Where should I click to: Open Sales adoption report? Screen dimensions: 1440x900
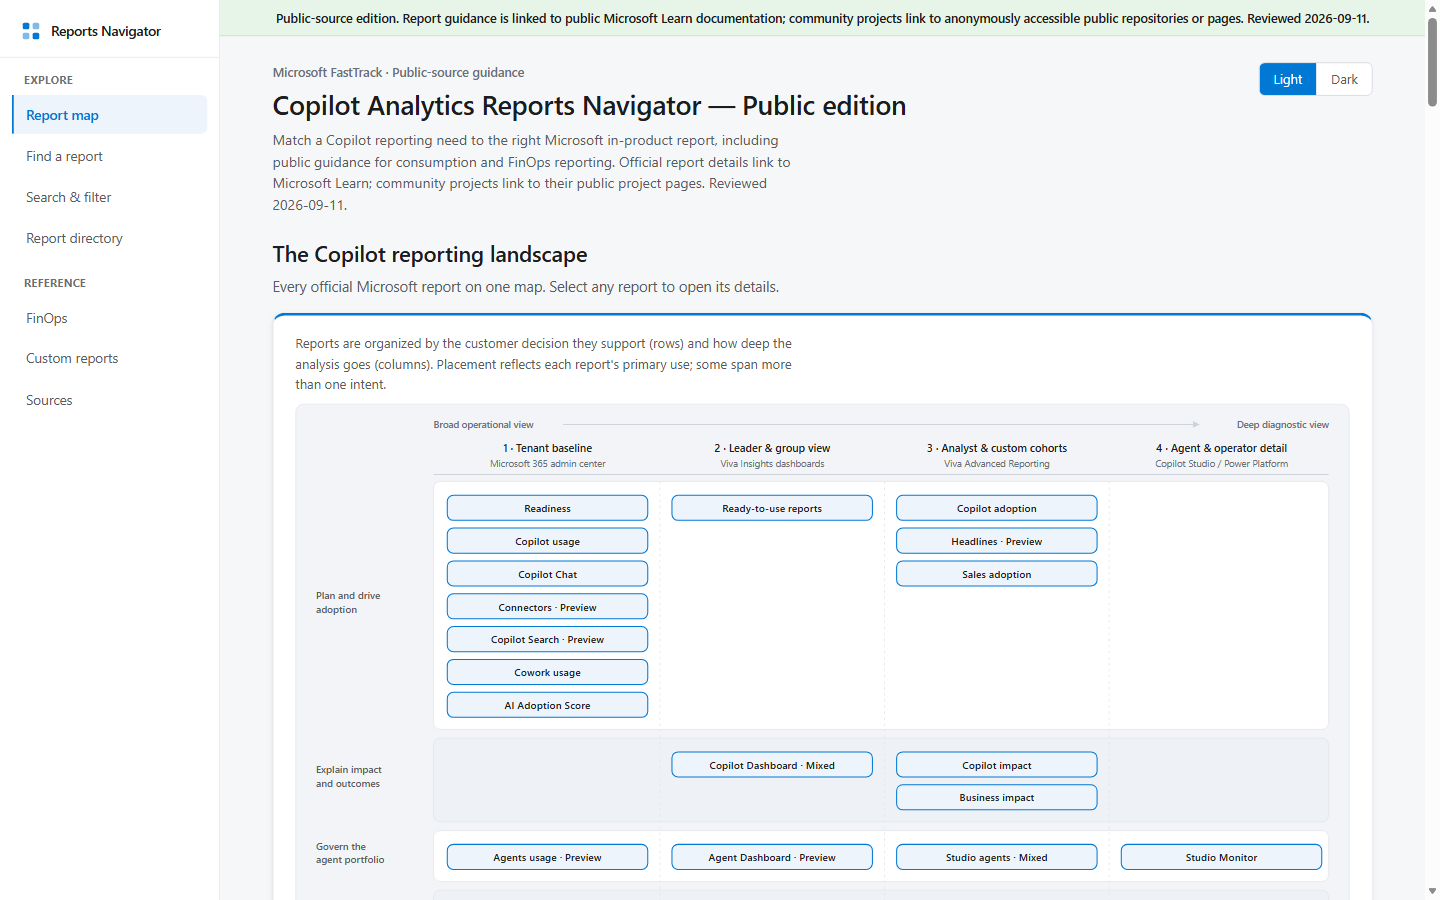click(997, 574)
